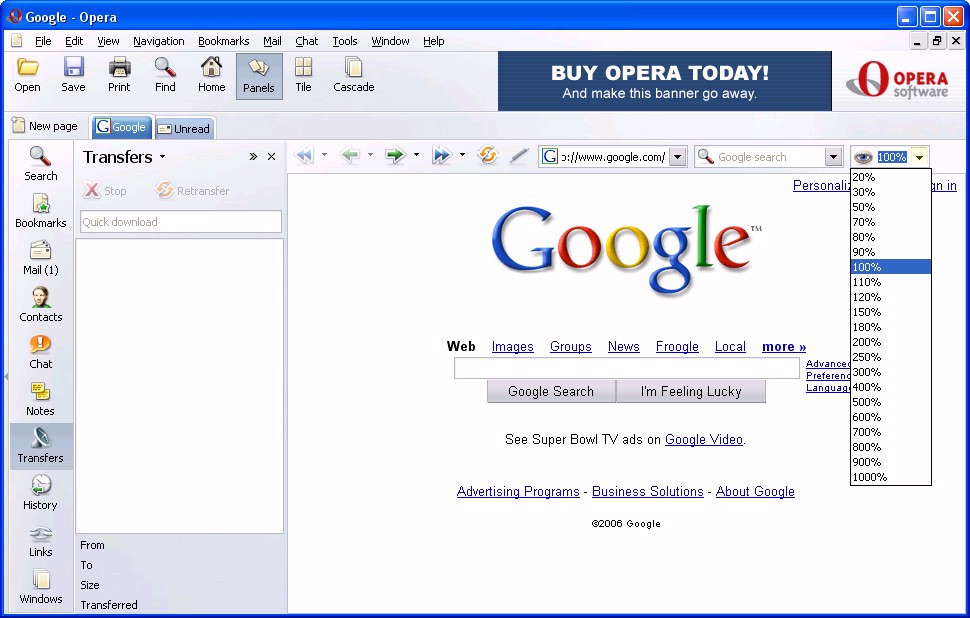Click the Open folder toolbar icon
The image size is (970, 618).
(28, 75)
